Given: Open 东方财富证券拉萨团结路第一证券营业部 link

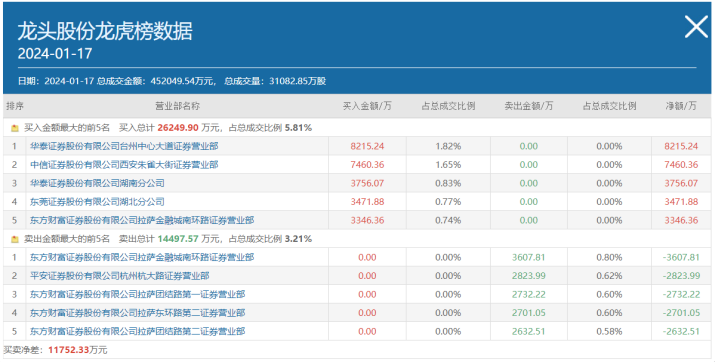Looking at the screenshot, I should 137,295.
